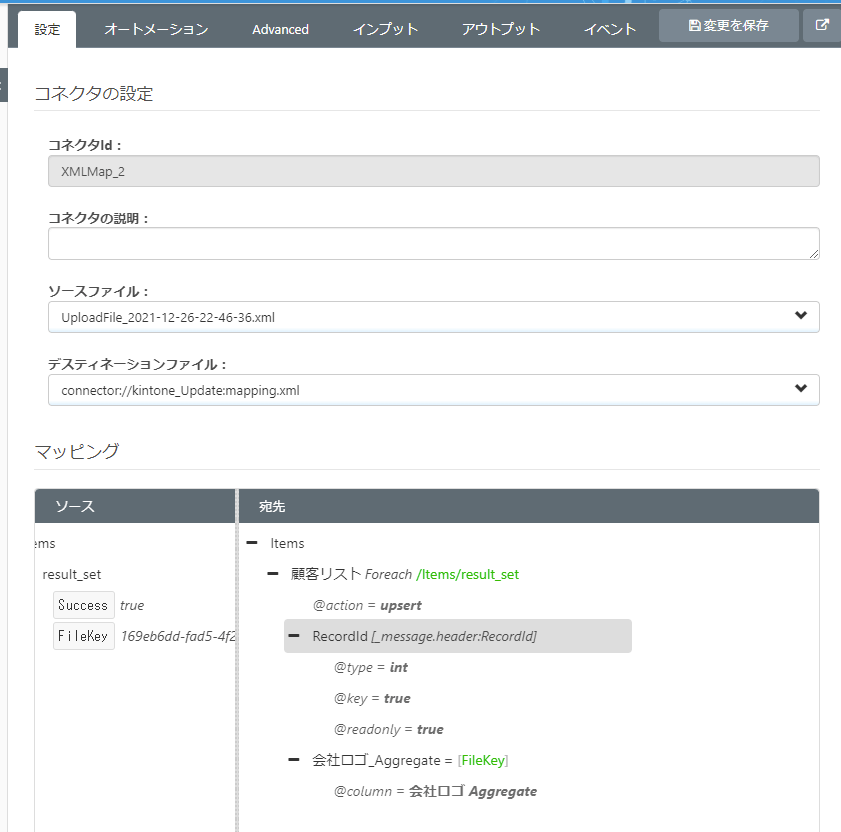This screenshot has height=832, width=841.
Task: Open the Advanced tab
Action: [280, 29]
